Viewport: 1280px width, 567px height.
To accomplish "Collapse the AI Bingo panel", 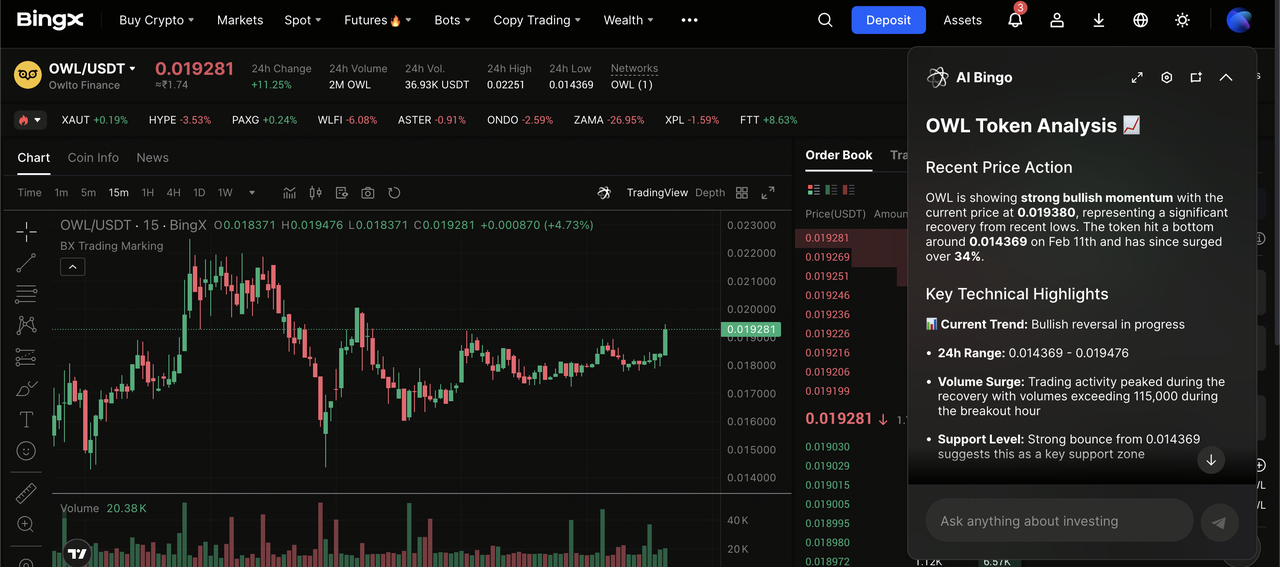I will [1226, 78].
